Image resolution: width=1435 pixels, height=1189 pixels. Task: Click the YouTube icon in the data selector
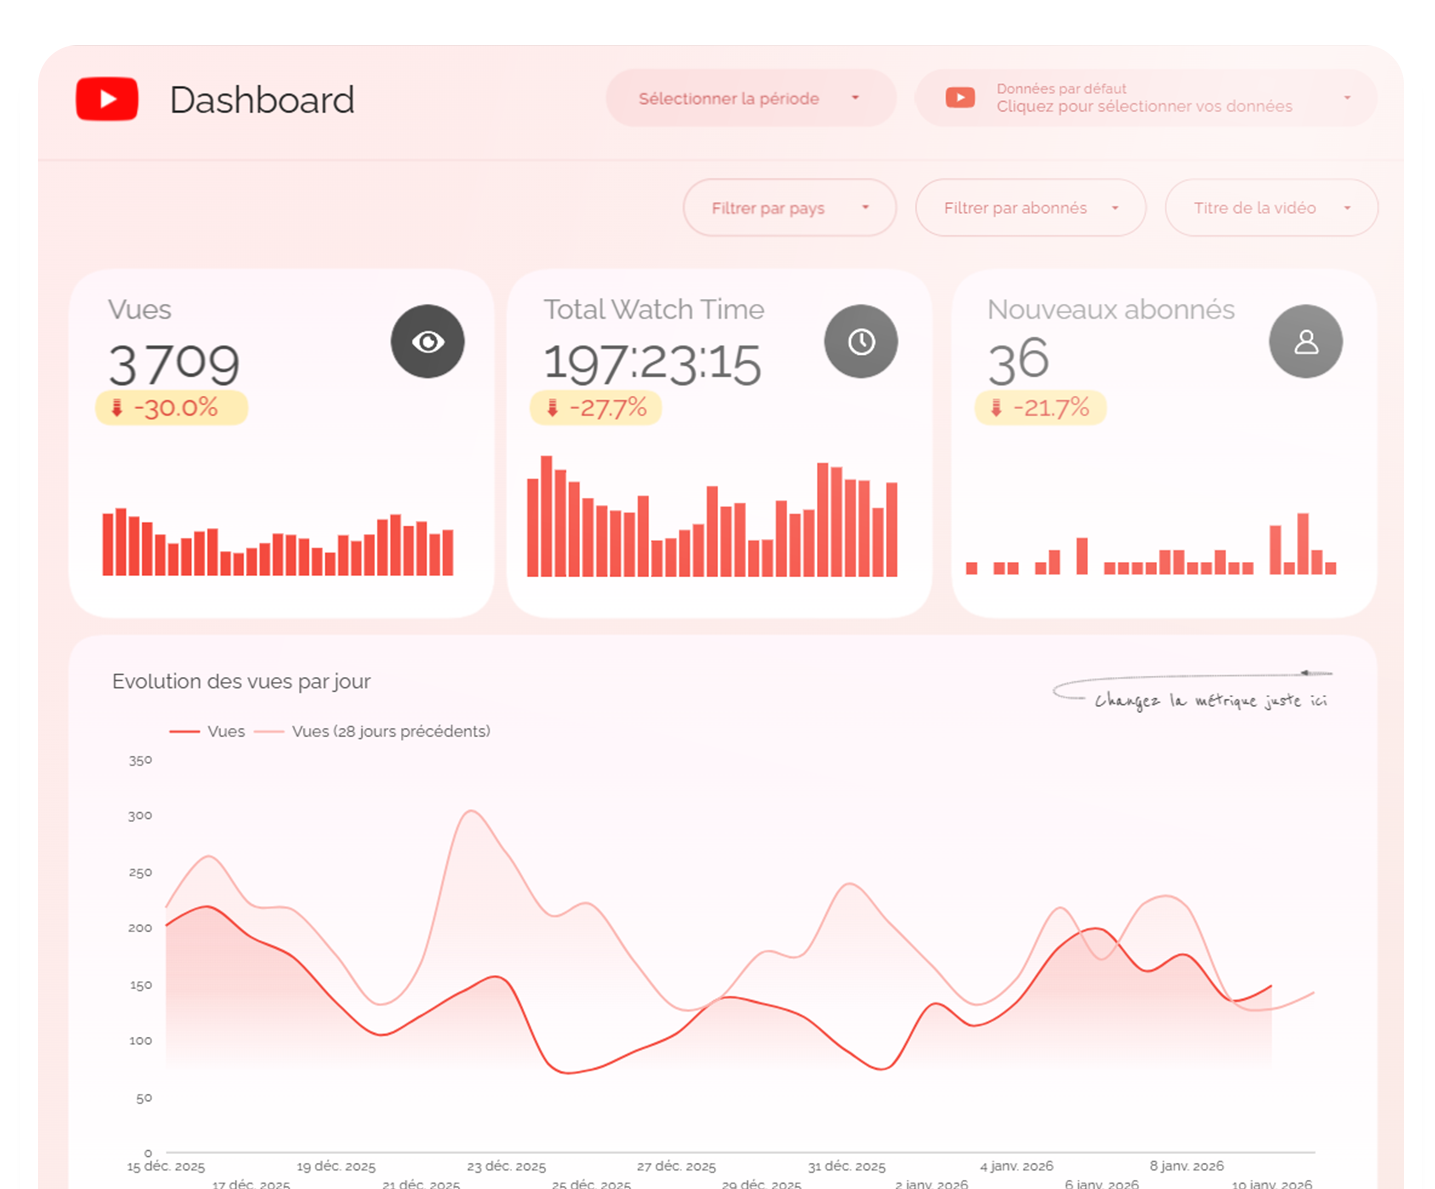point(959,97)
